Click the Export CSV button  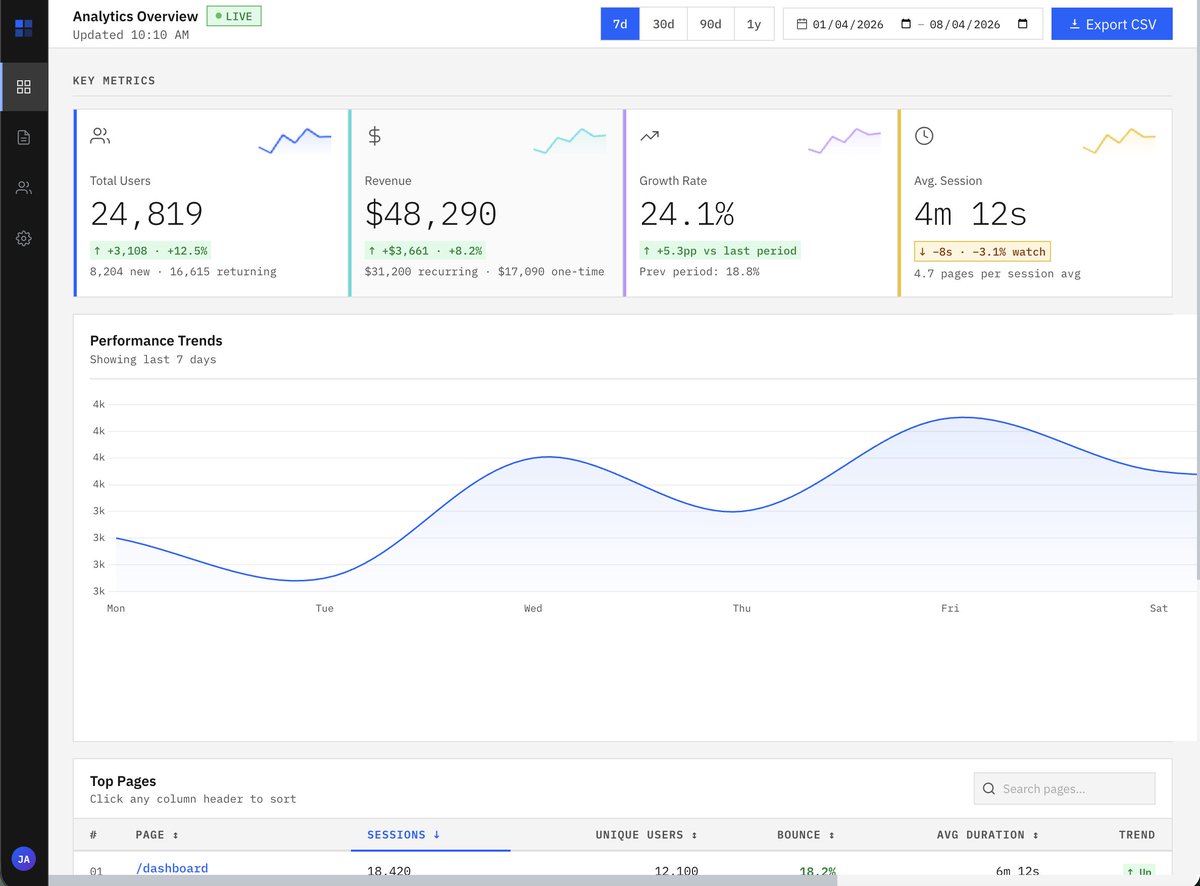[x=1111, y=24]
